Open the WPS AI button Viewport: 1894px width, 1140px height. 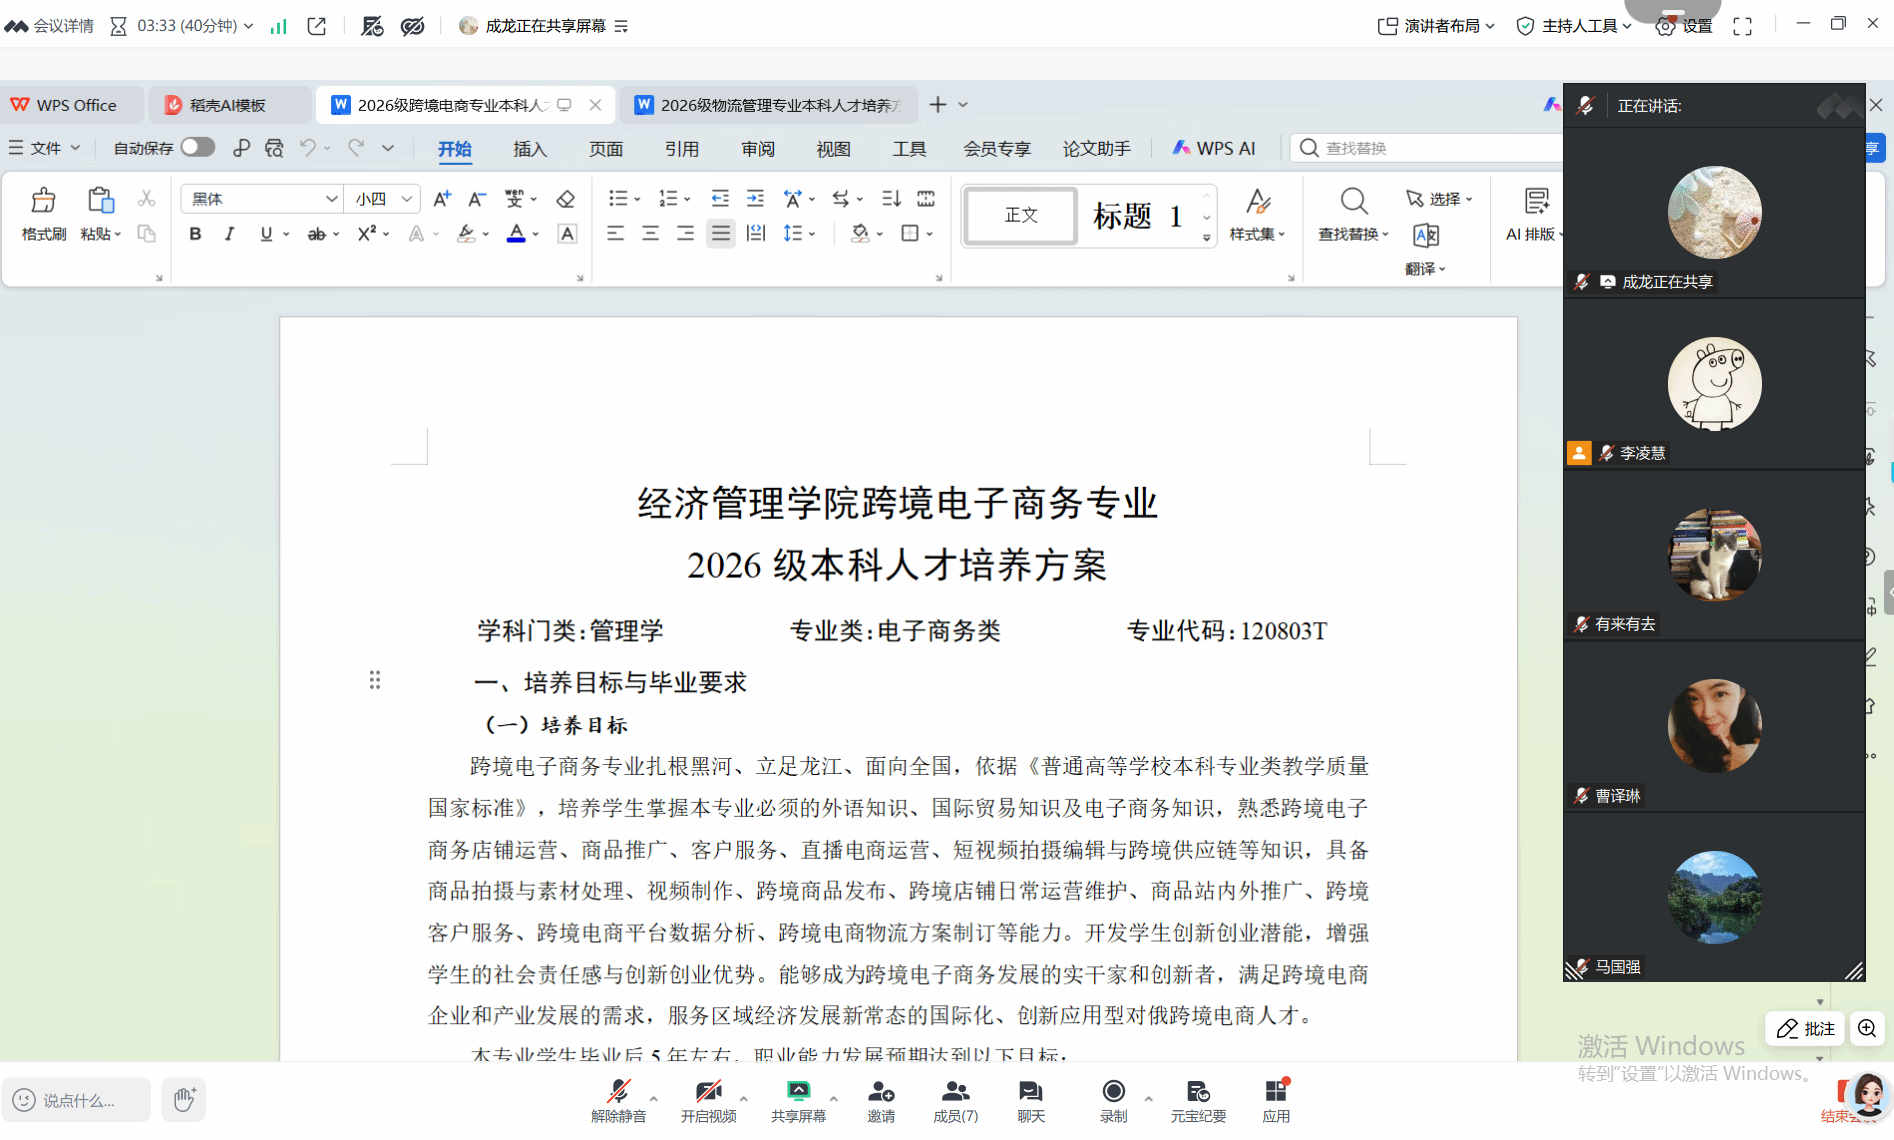(1214, 148)
